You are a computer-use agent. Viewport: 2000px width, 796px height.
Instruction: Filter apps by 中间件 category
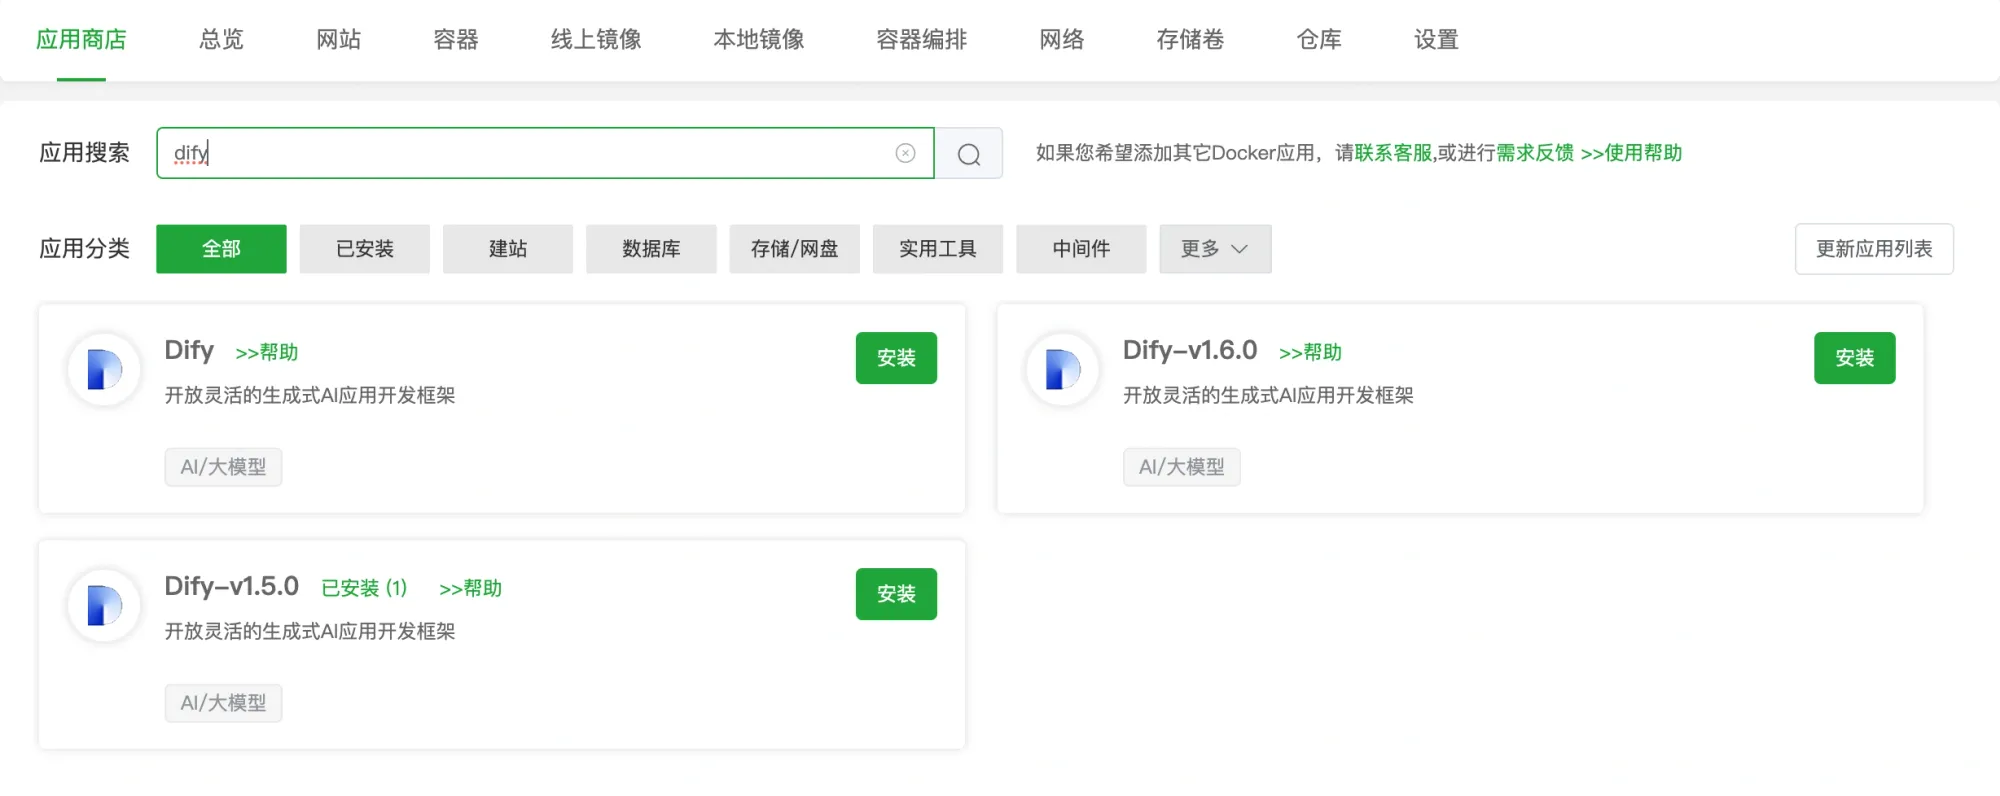(1081, 249)
